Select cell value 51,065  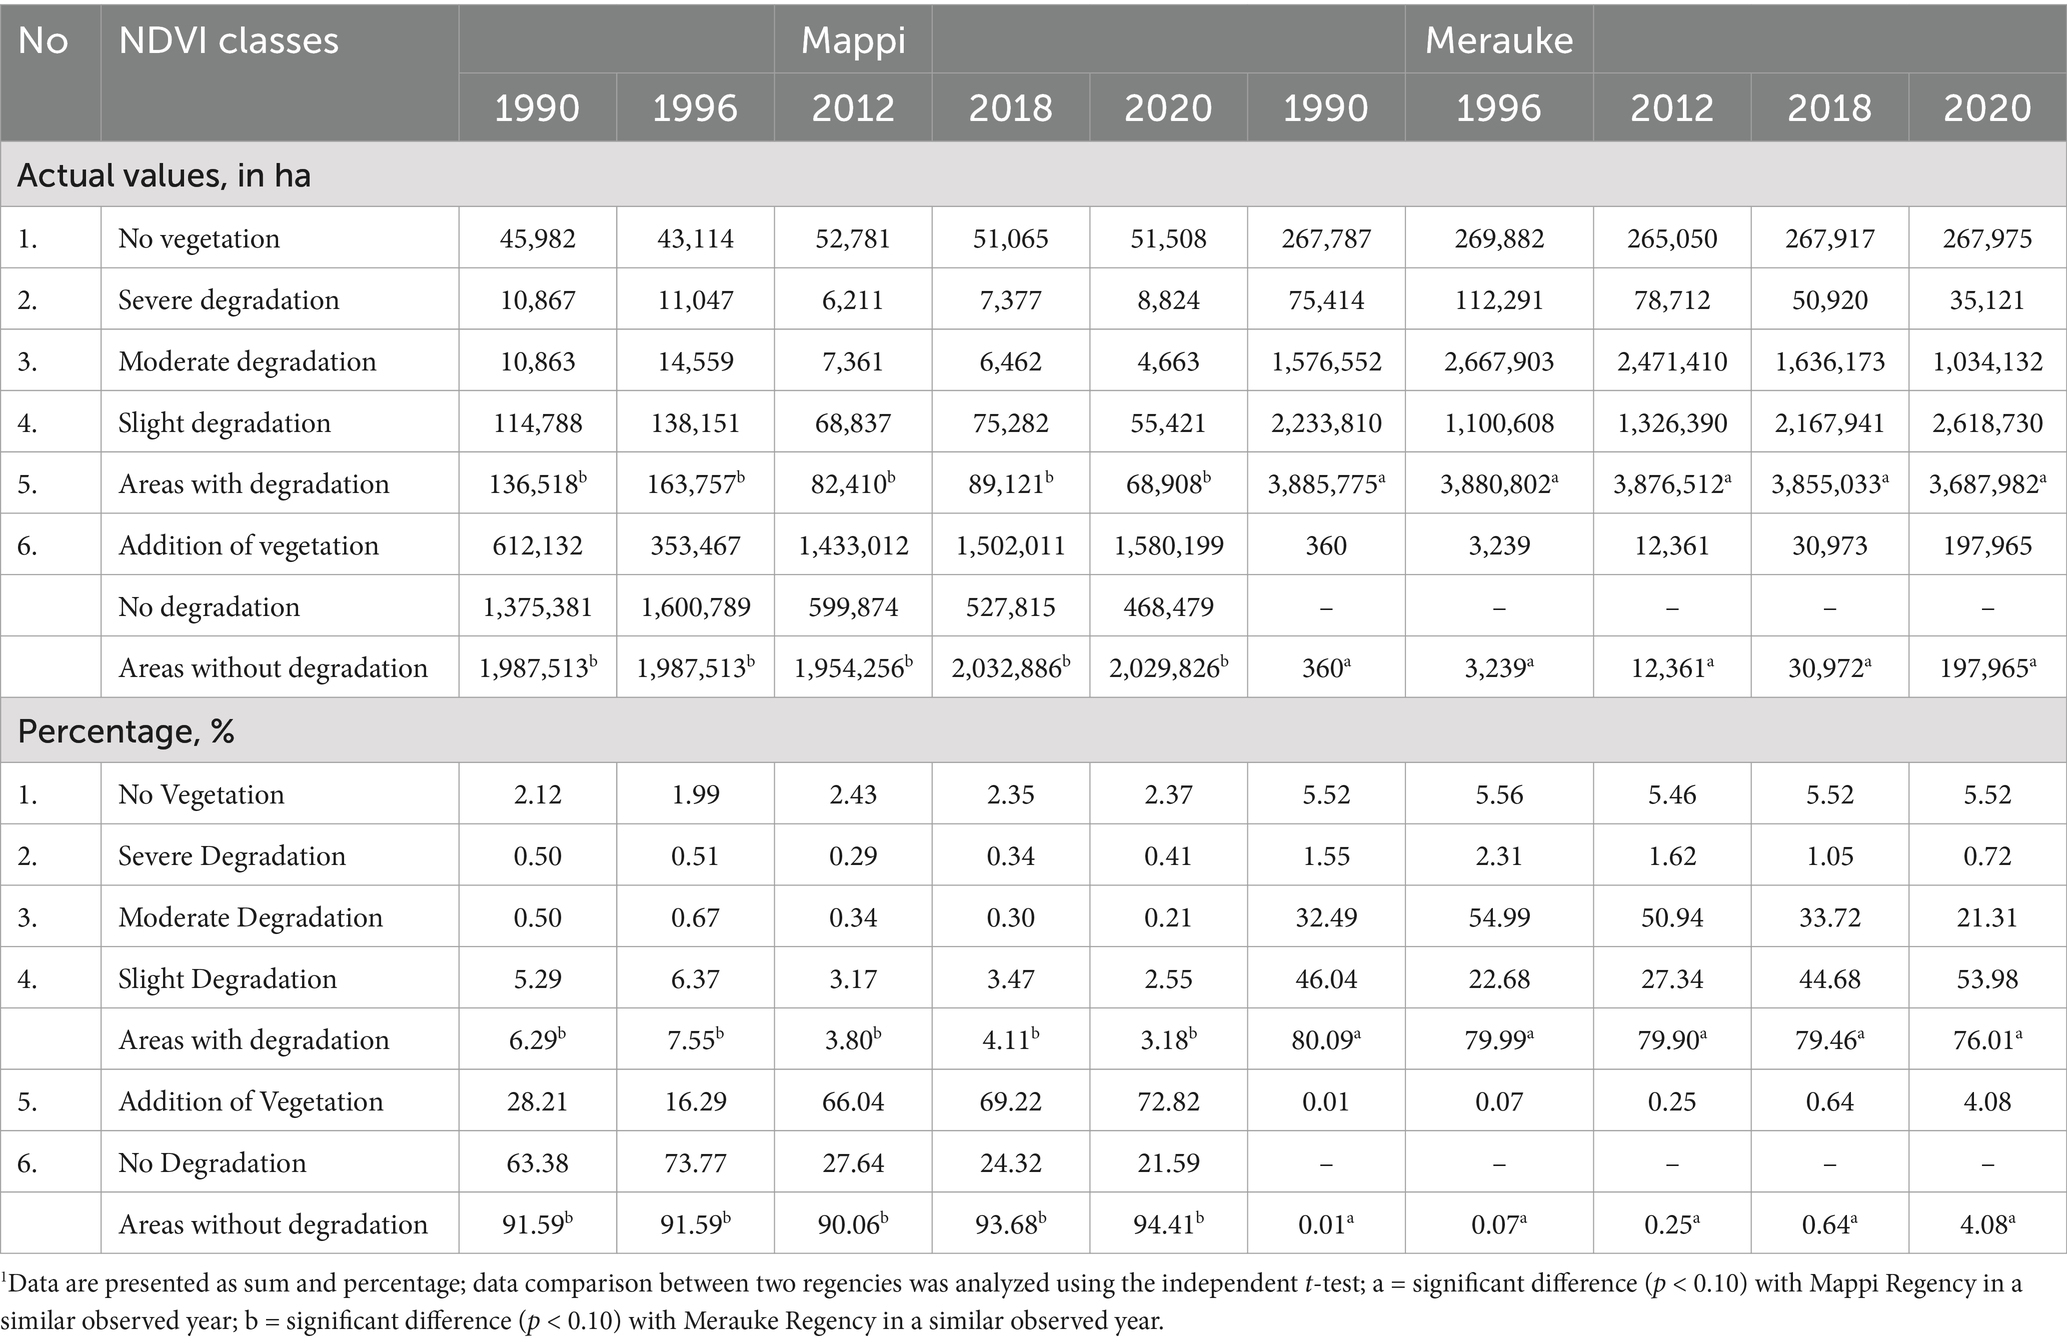(x=1010, y=239)
